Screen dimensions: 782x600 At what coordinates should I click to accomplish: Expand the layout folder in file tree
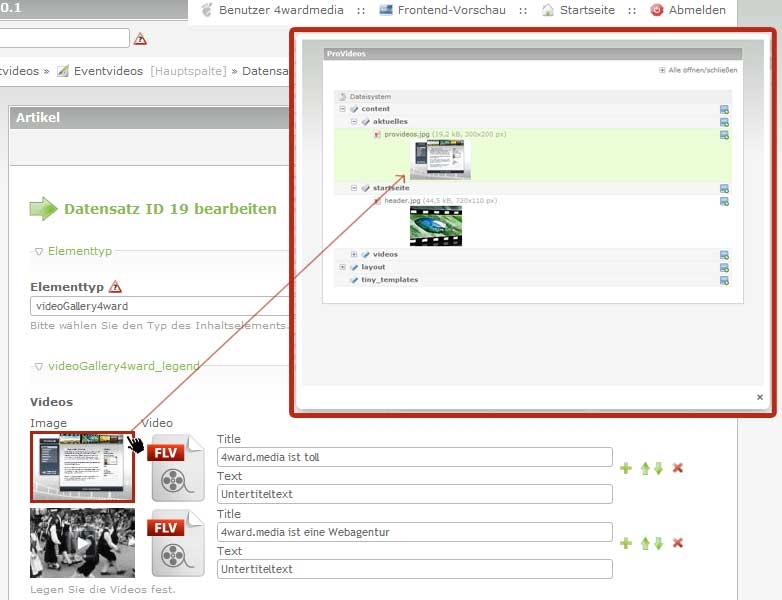point(342,268)
